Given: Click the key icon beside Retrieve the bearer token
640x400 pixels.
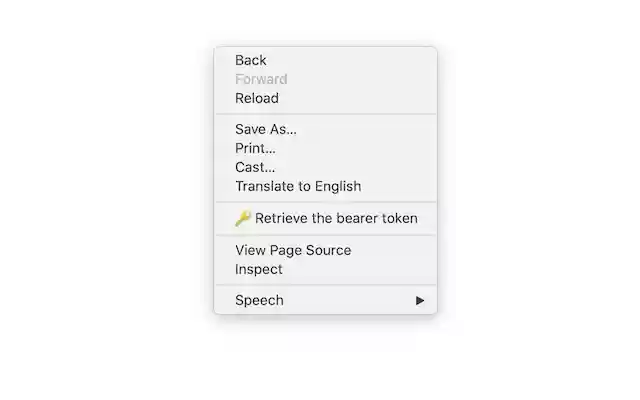Looking at the screenshot, I should 243,218.
